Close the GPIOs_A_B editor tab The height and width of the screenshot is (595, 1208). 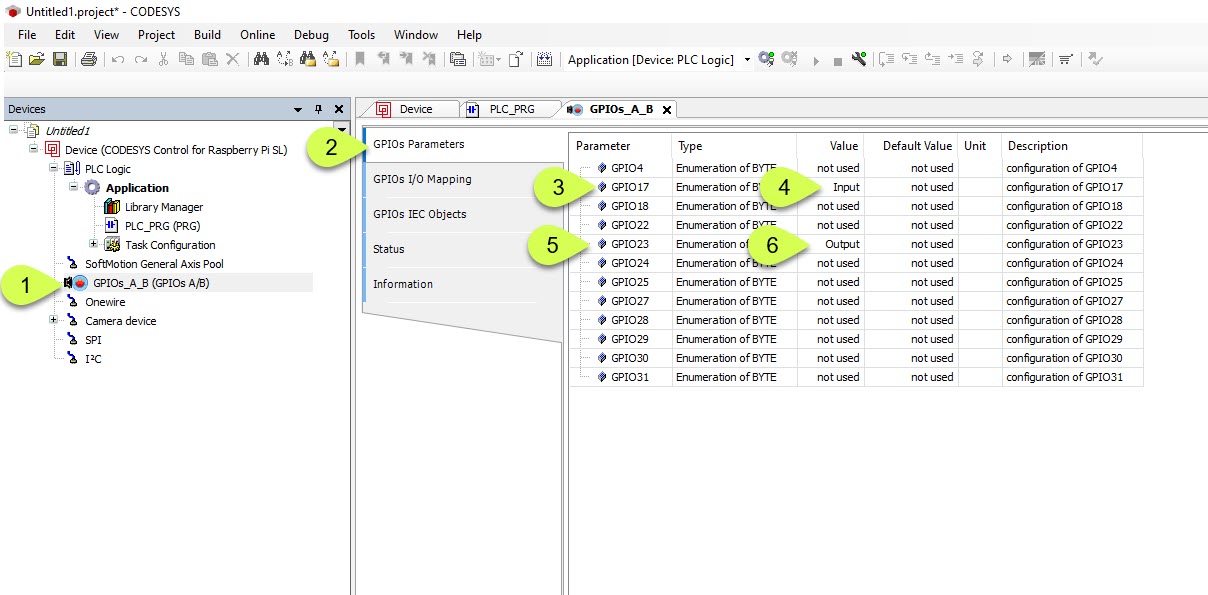(x=667, y=109)
